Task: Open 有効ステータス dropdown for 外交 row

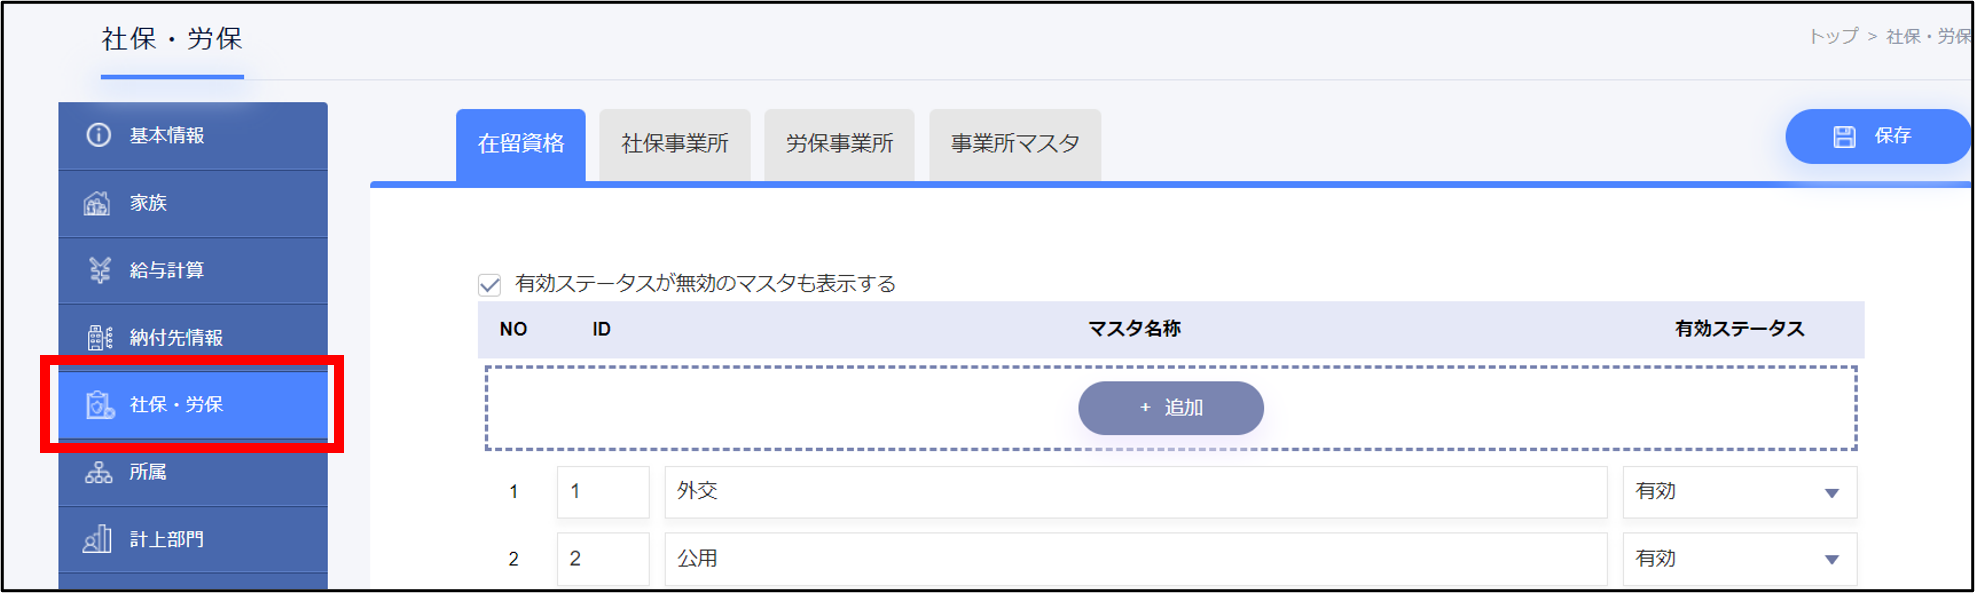Action: (1739, 492)
